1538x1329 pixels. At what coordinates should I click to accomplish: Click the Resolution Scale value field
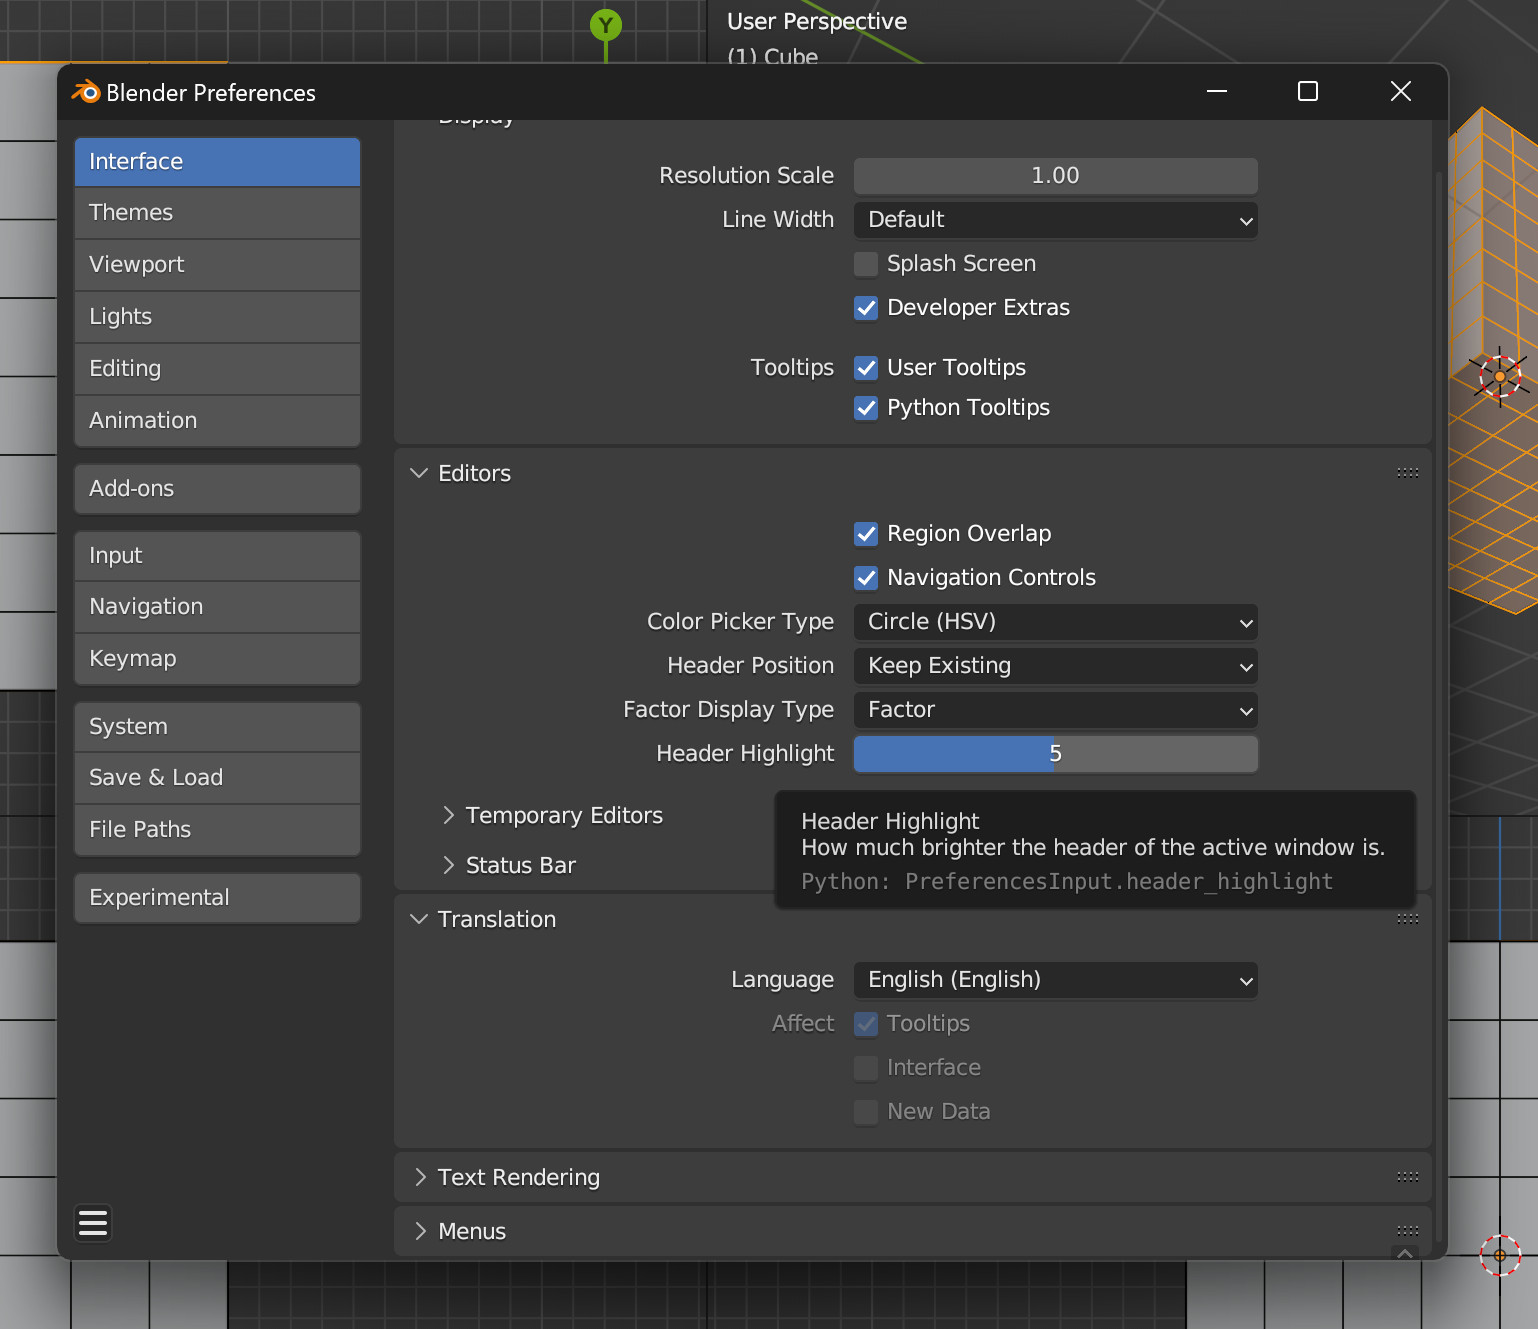pos(1055,176)
